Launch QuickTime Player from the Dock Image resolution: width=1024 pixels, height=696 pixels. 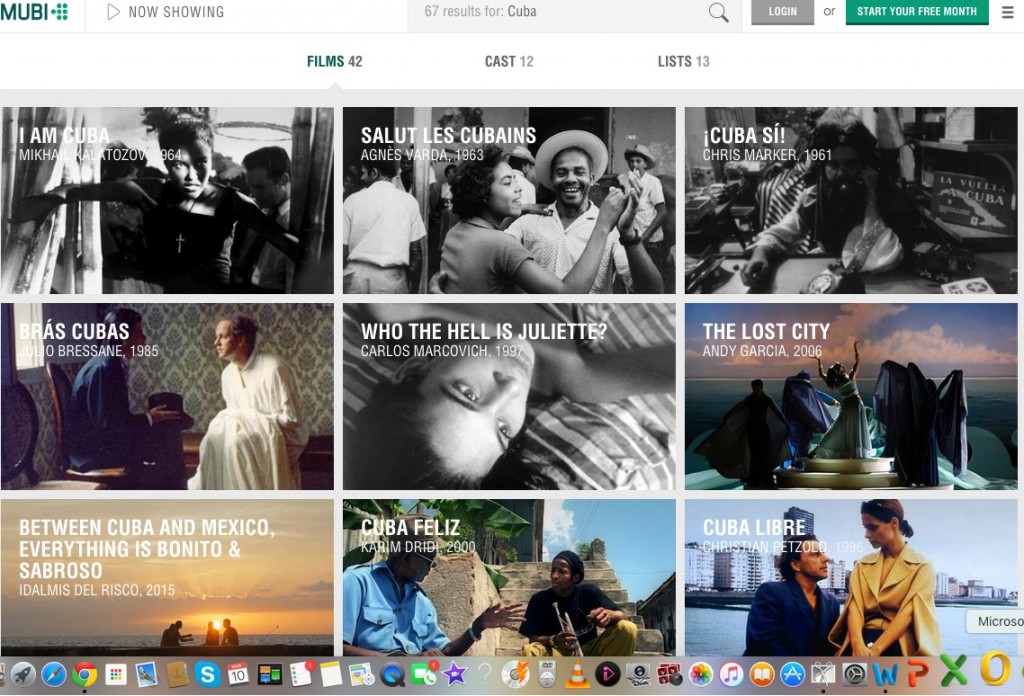[x=392, y=674]
